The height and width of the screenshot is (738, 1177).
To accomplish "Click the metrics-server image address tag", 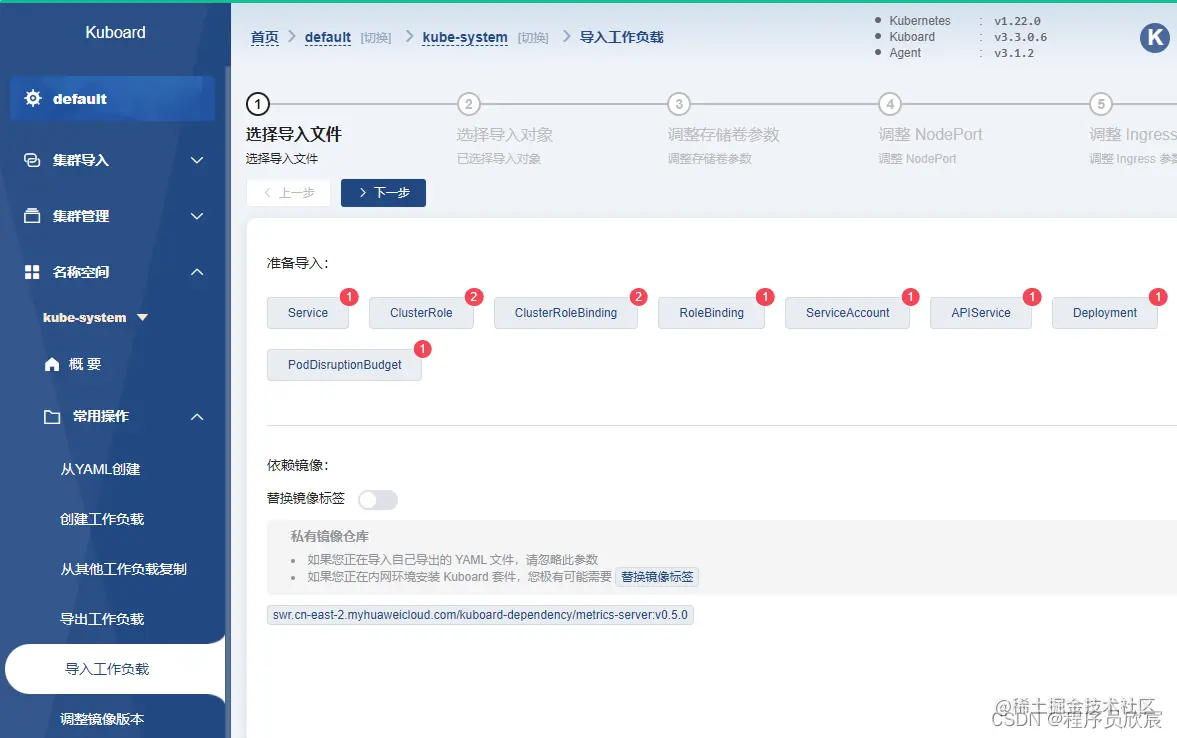I will coord(480,615).
